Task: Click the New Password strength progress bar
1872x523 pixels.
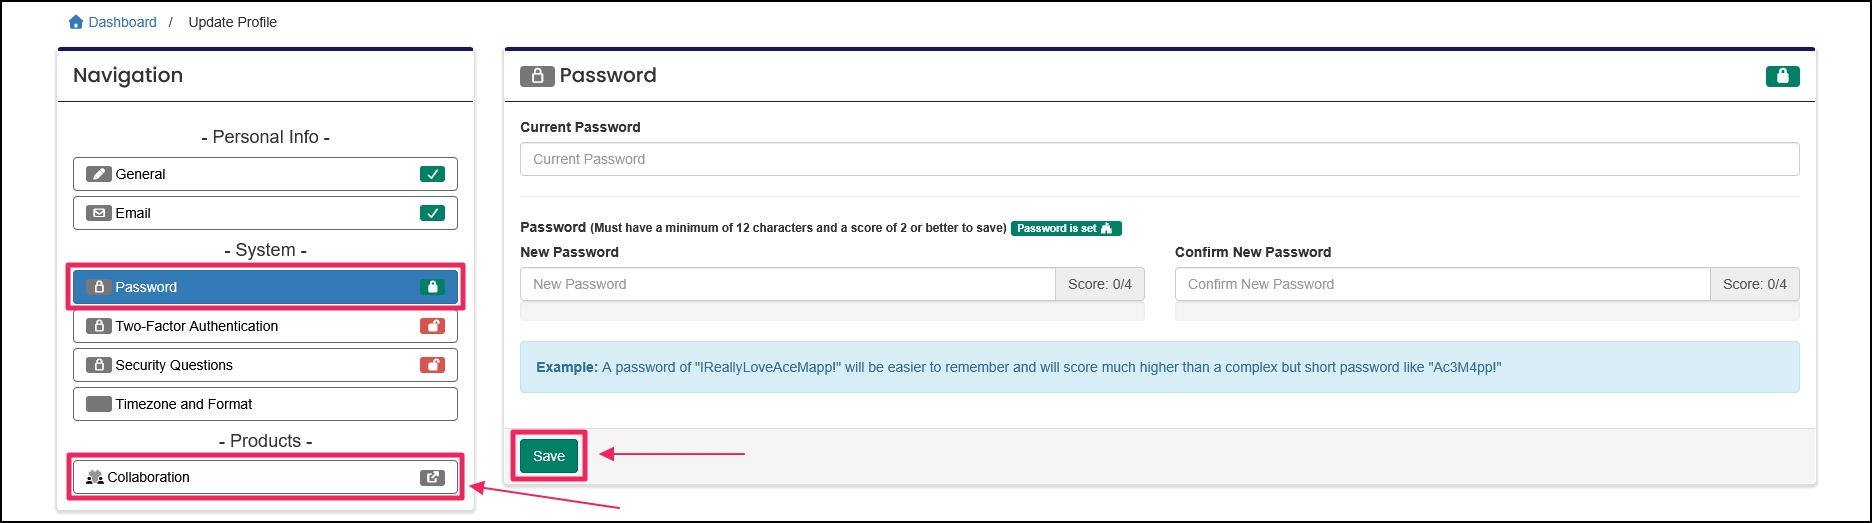Action: [x=832, y=312]
